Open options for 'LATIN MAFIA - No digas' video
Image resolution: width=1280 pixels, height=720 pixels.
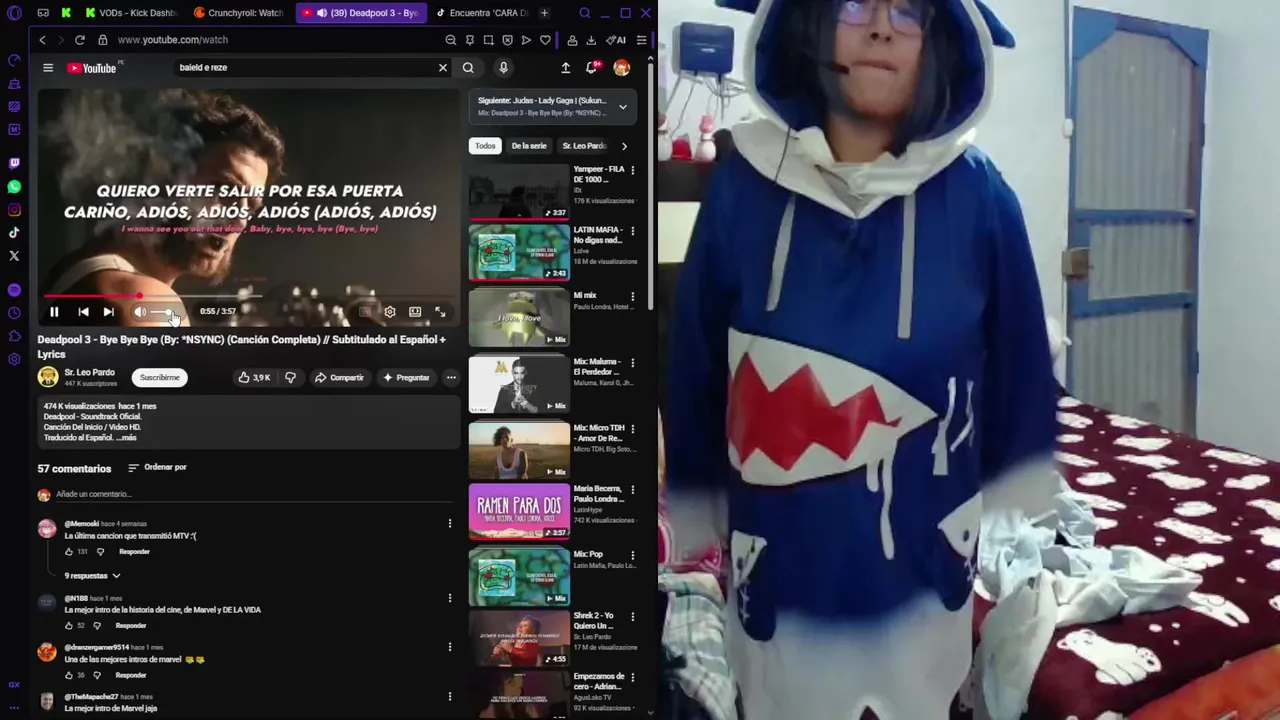point(632,231)
